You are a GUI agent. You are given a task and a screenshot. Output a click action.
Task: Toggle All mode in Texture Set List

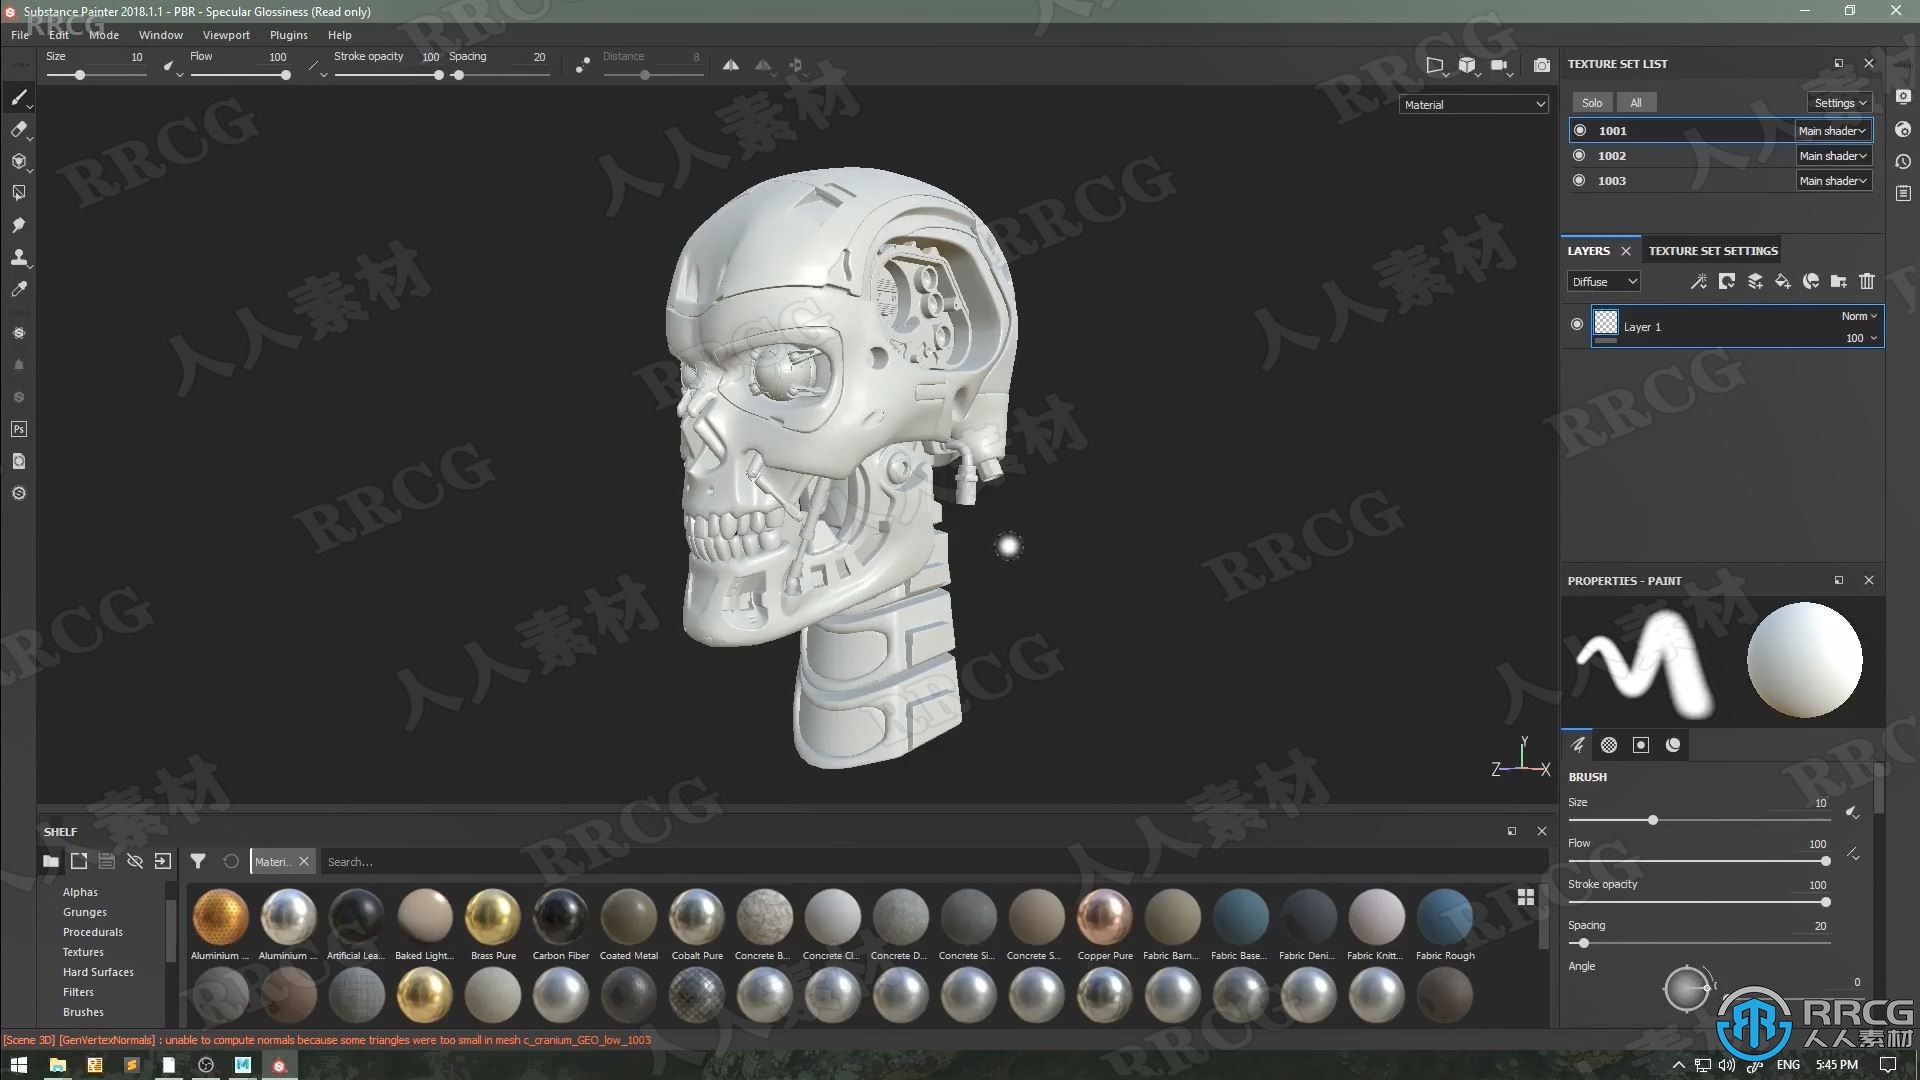pos(1636,103)
